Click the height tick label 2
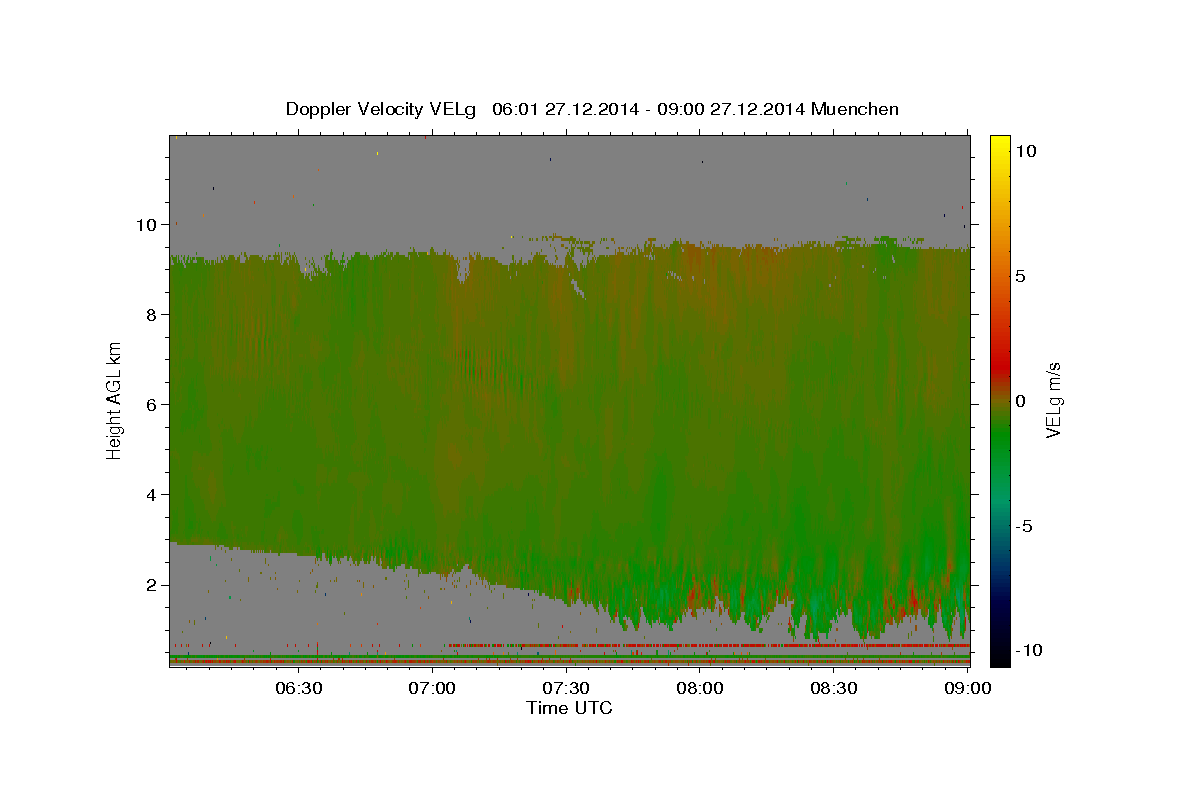The width and height of the screenshot is (1200, 800). pos(152,585)
